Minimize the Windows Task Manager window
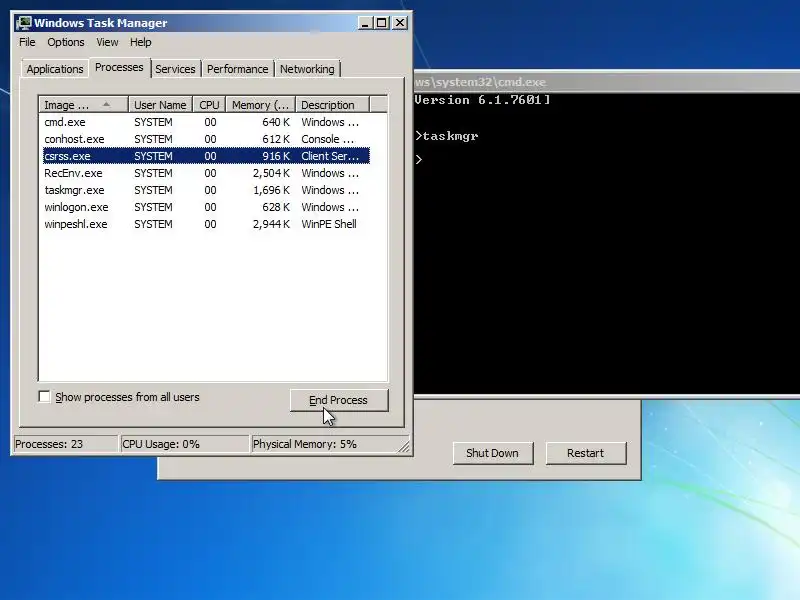800x600 pixels. [x=365, y=23]
